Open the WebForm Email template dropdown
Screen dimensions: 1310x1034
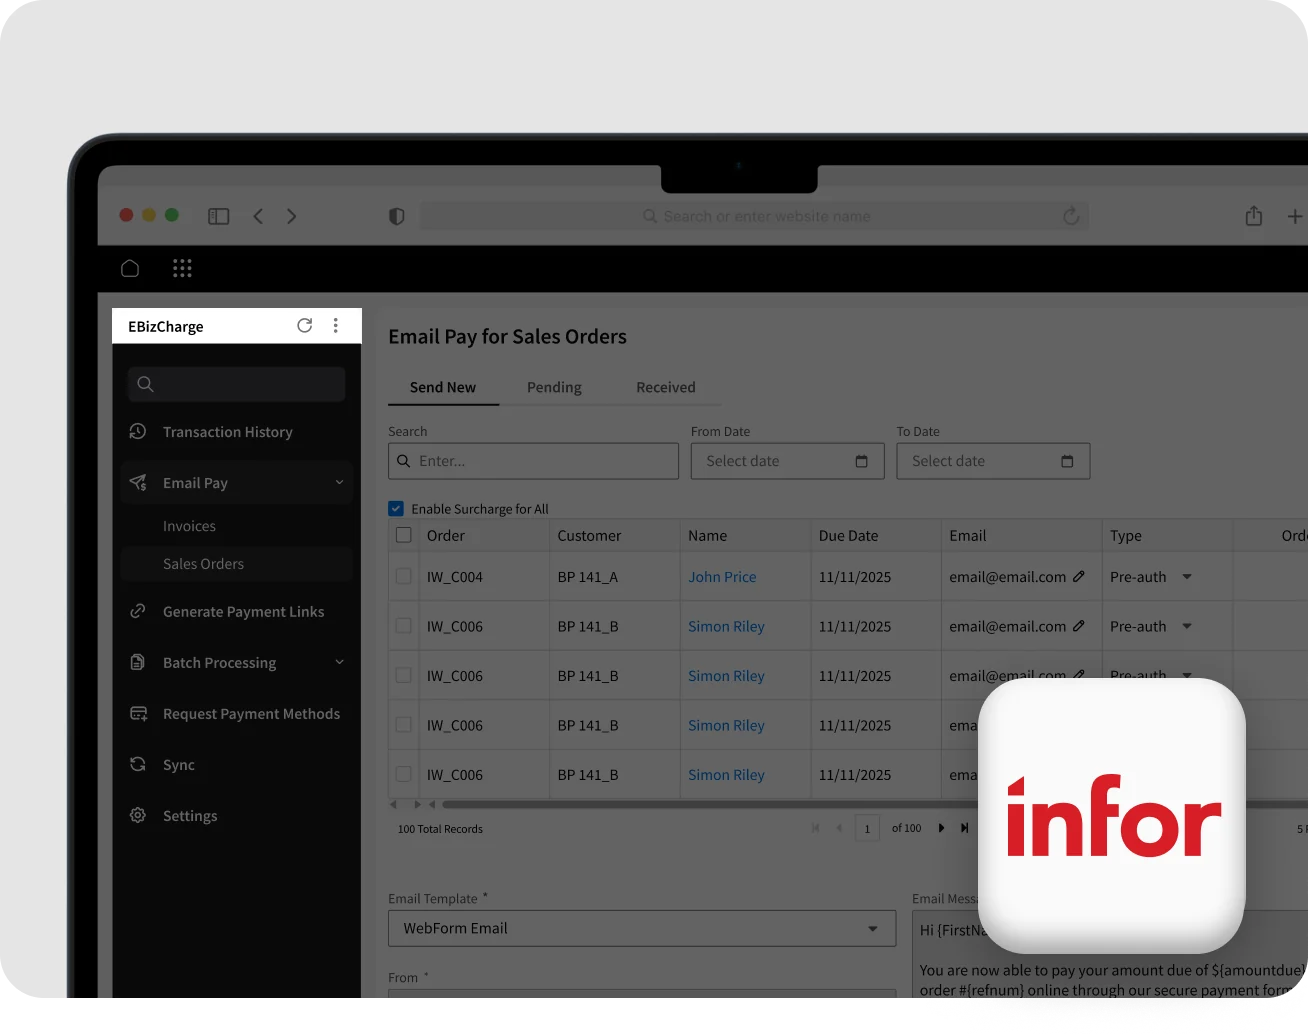pos(642,928)
